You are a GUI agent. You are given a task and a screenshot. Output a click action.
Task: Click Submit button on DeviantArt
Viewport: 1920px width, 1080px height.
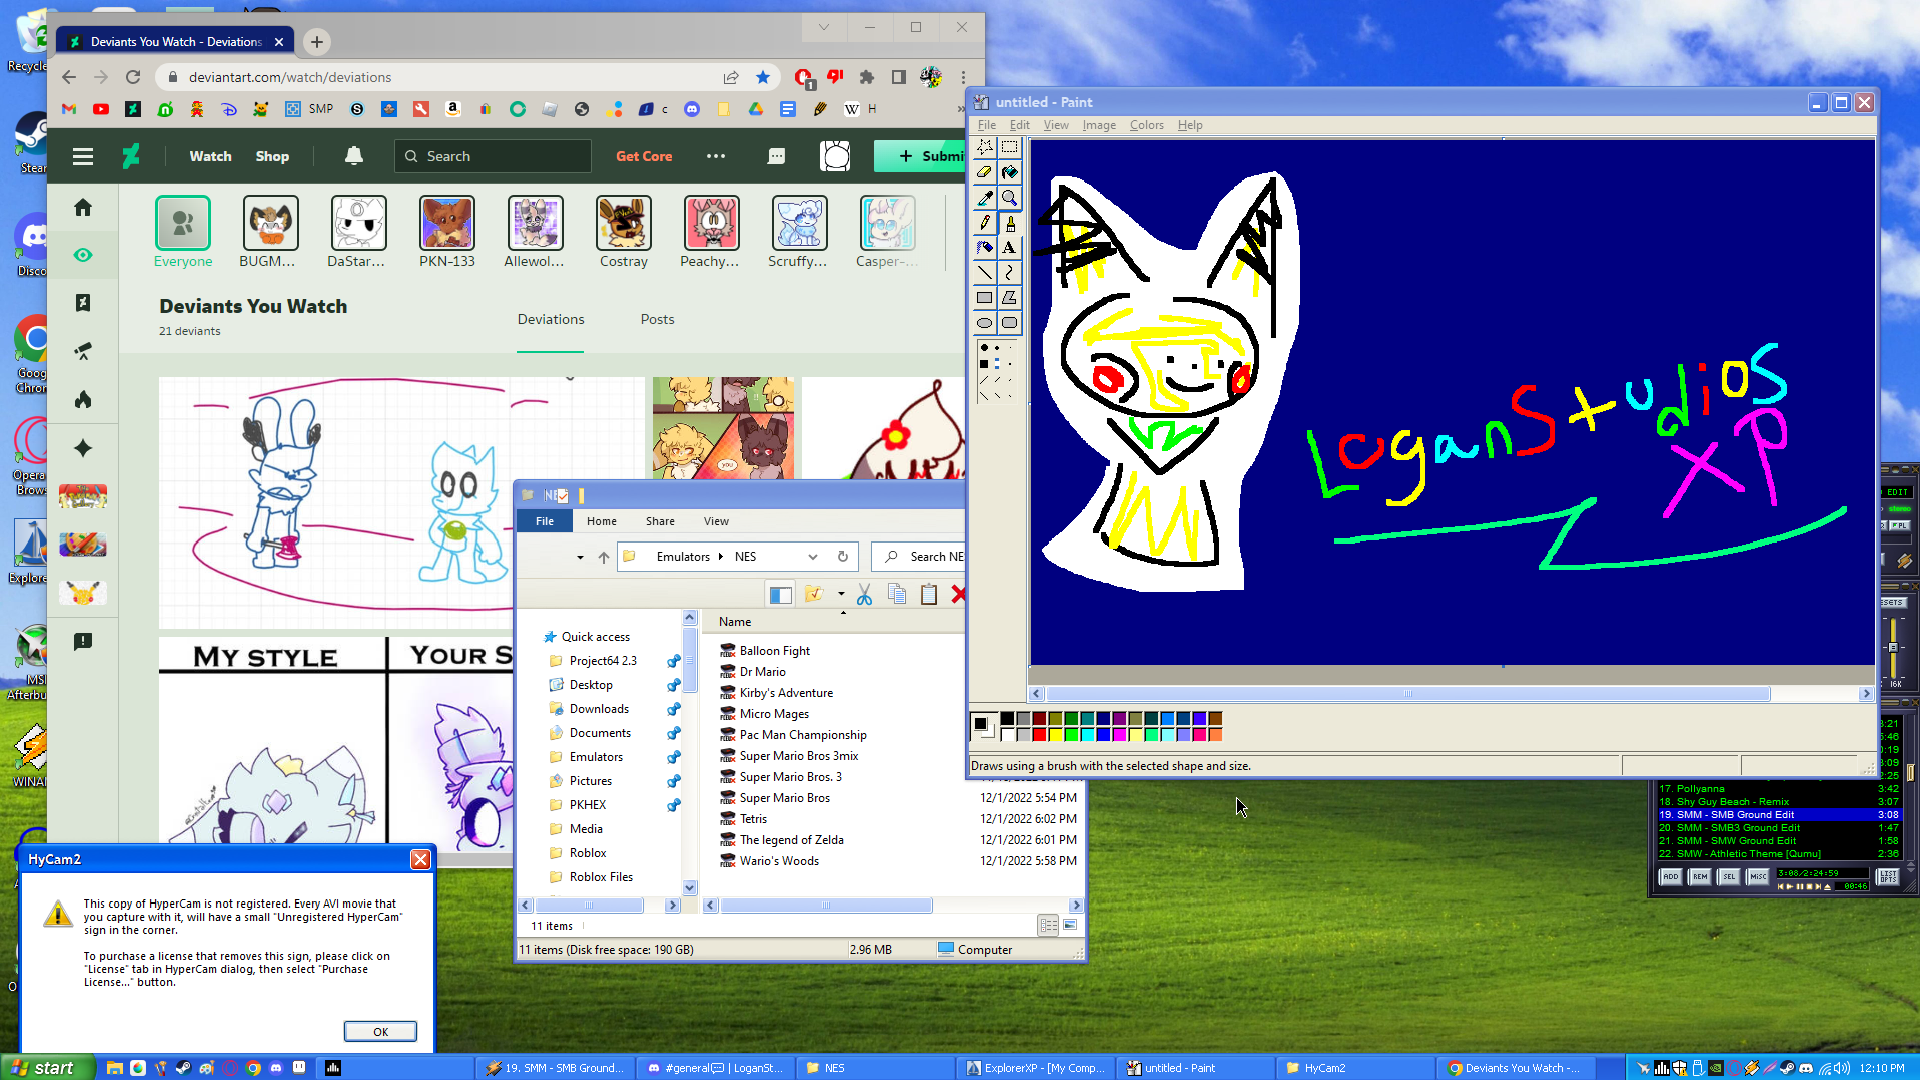[920, 156]
